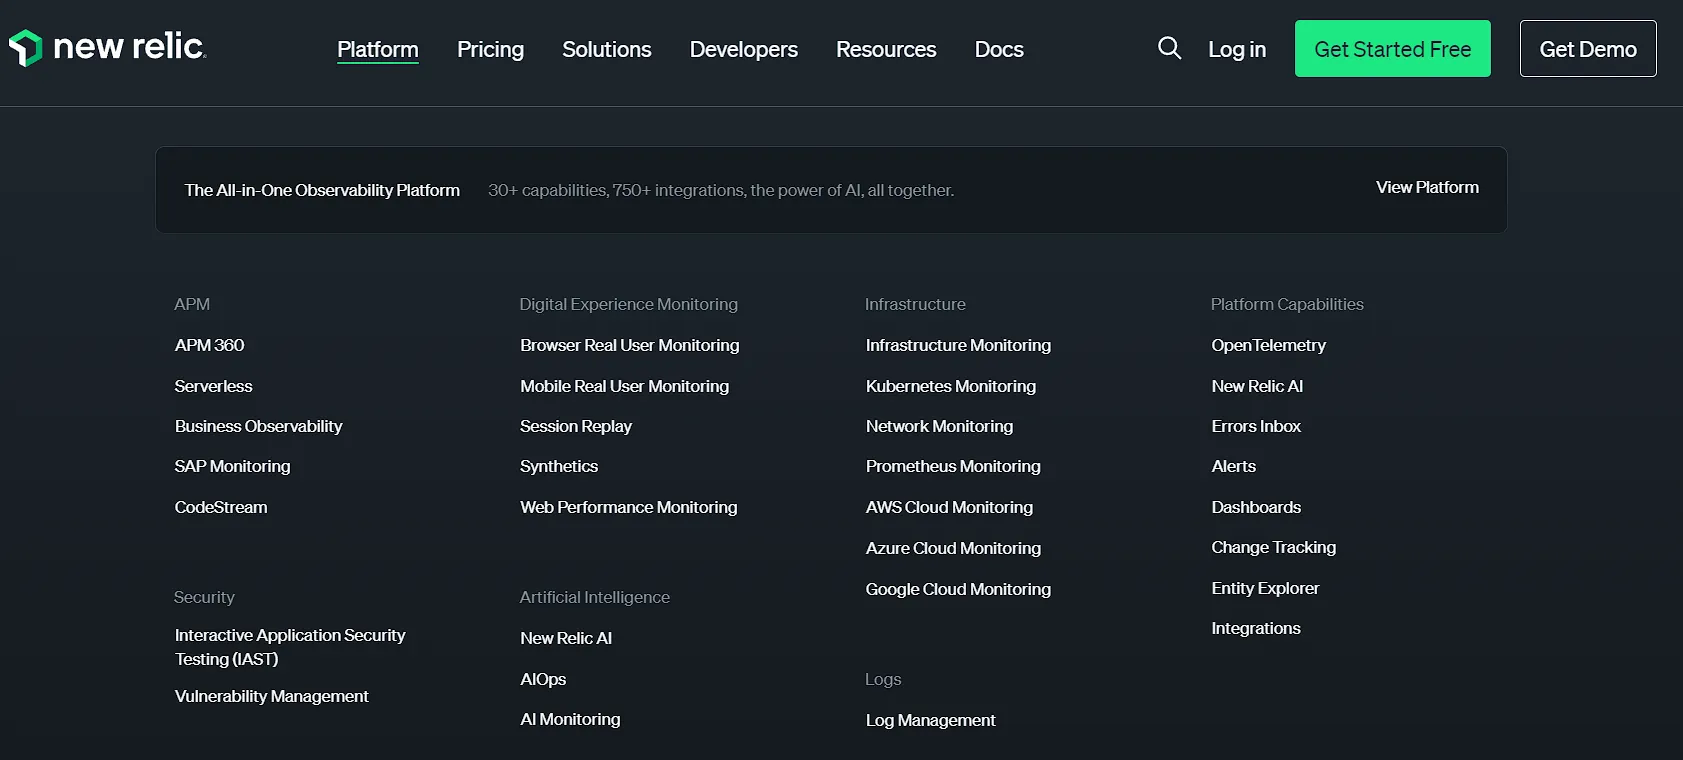Go to the Pricing menu item
The height and width of the screenshot is (760, 1683).
pyautogui.click(x=490, y=49)
